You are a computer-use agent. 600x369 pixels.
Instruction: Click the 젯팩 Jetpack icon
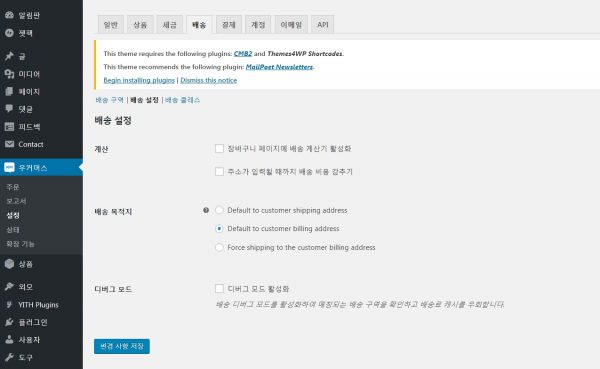click(x=9, y=33)
